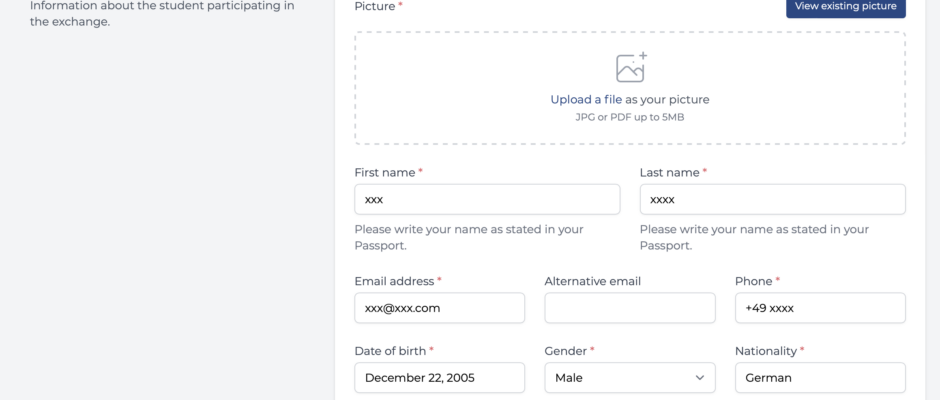
Task: Focus the First name field containing xxx
Action: click(x=487, y=200)
